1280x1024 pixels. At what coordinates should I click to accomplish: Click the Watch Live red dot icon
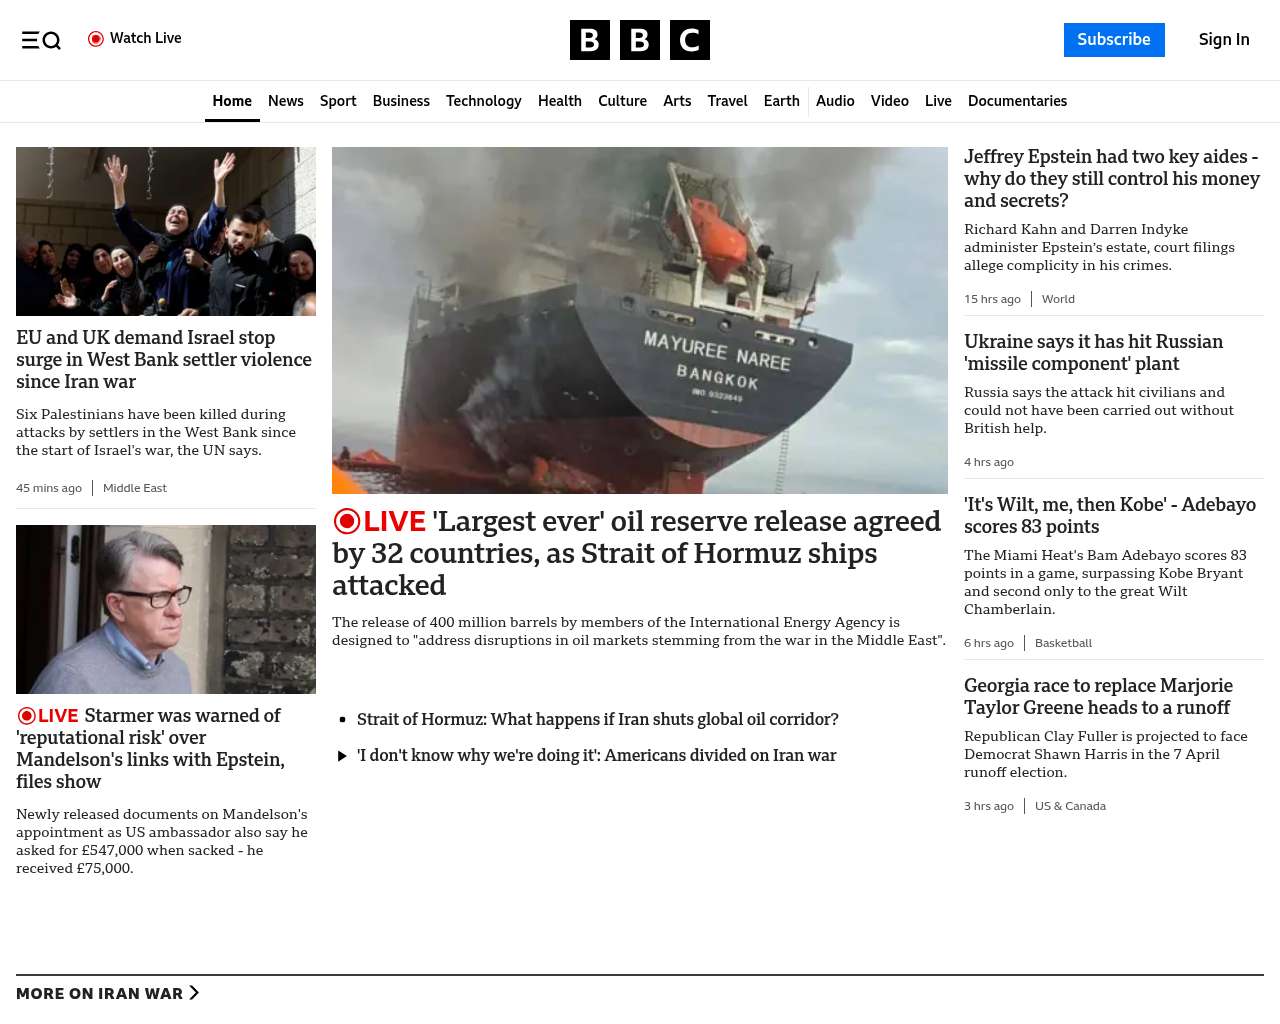(96, 39)
